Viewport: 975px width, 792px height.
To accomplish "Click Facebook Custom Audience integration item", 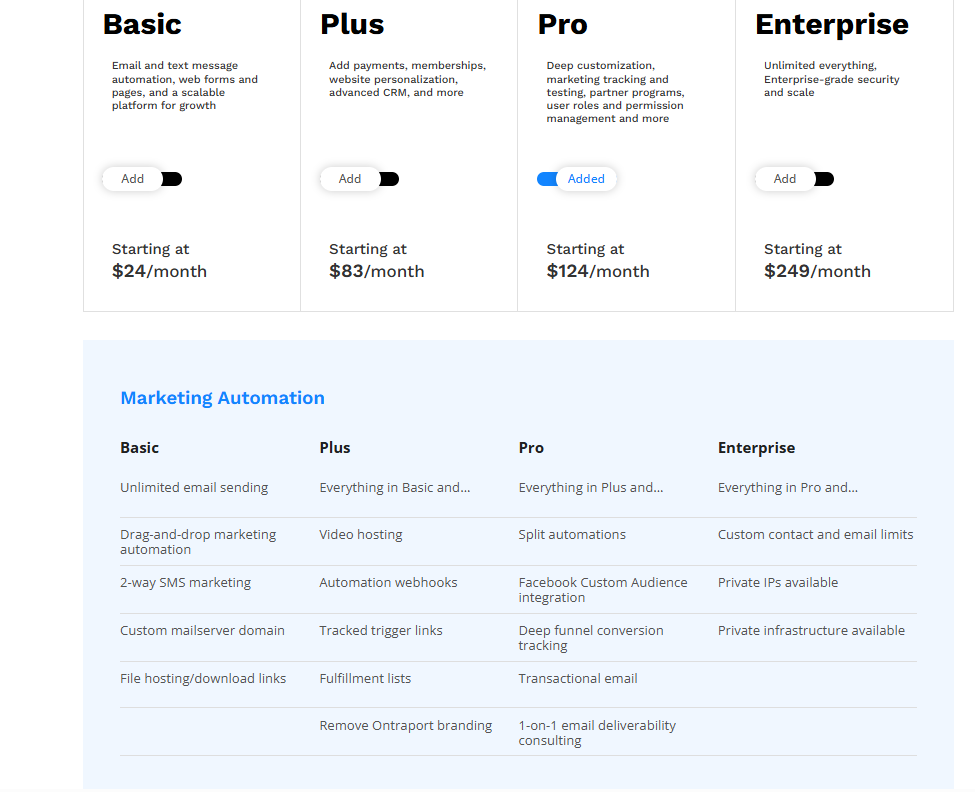I will point(603,590).
